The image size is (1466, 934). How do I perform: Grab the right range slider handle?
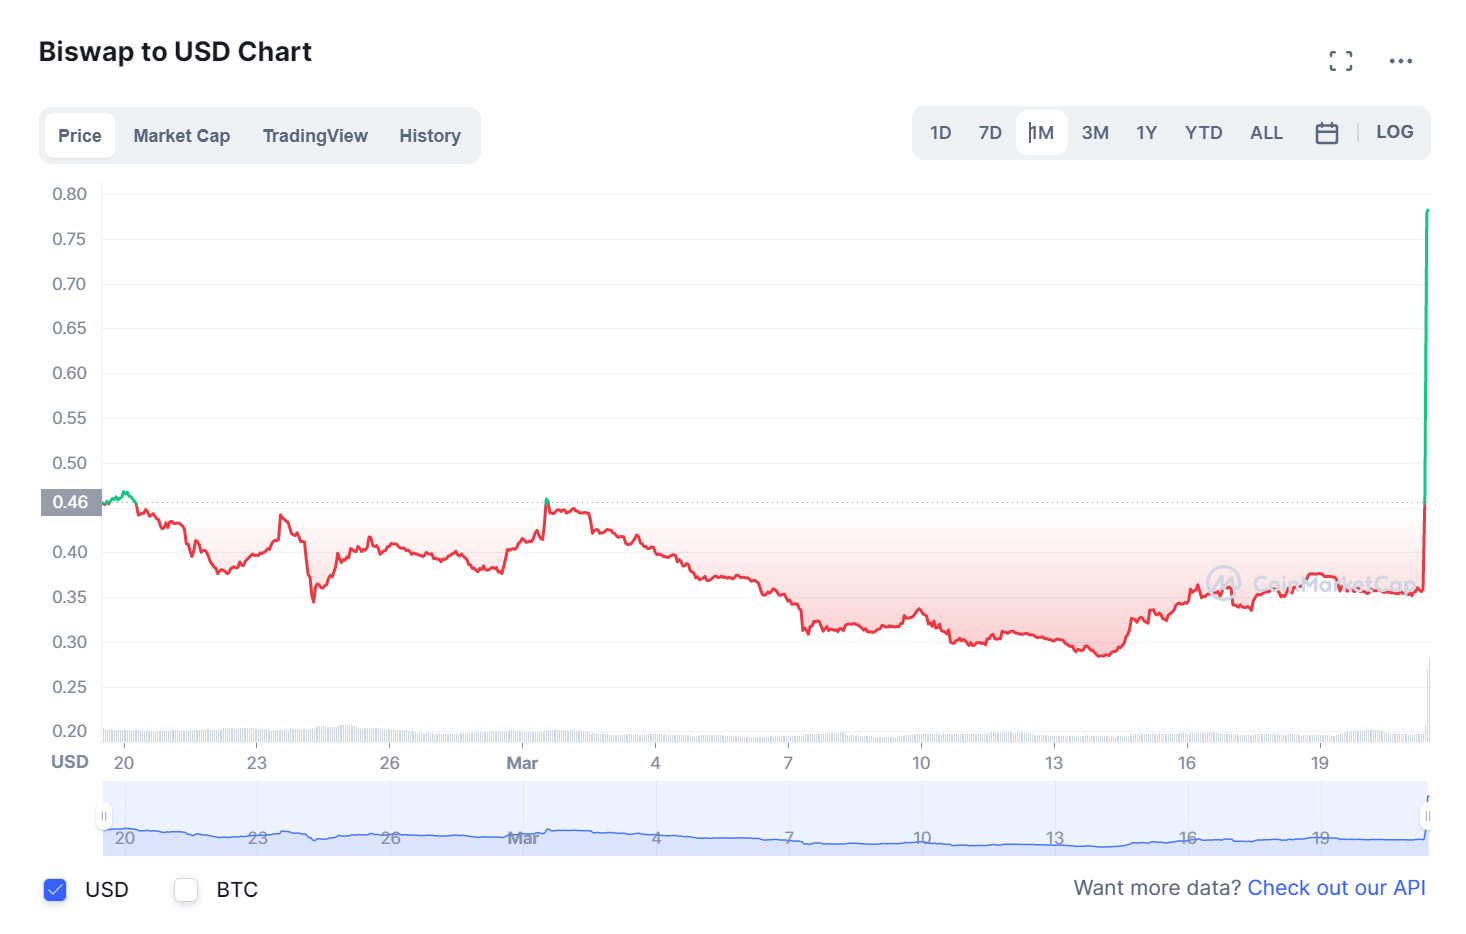coord(1427,817)
